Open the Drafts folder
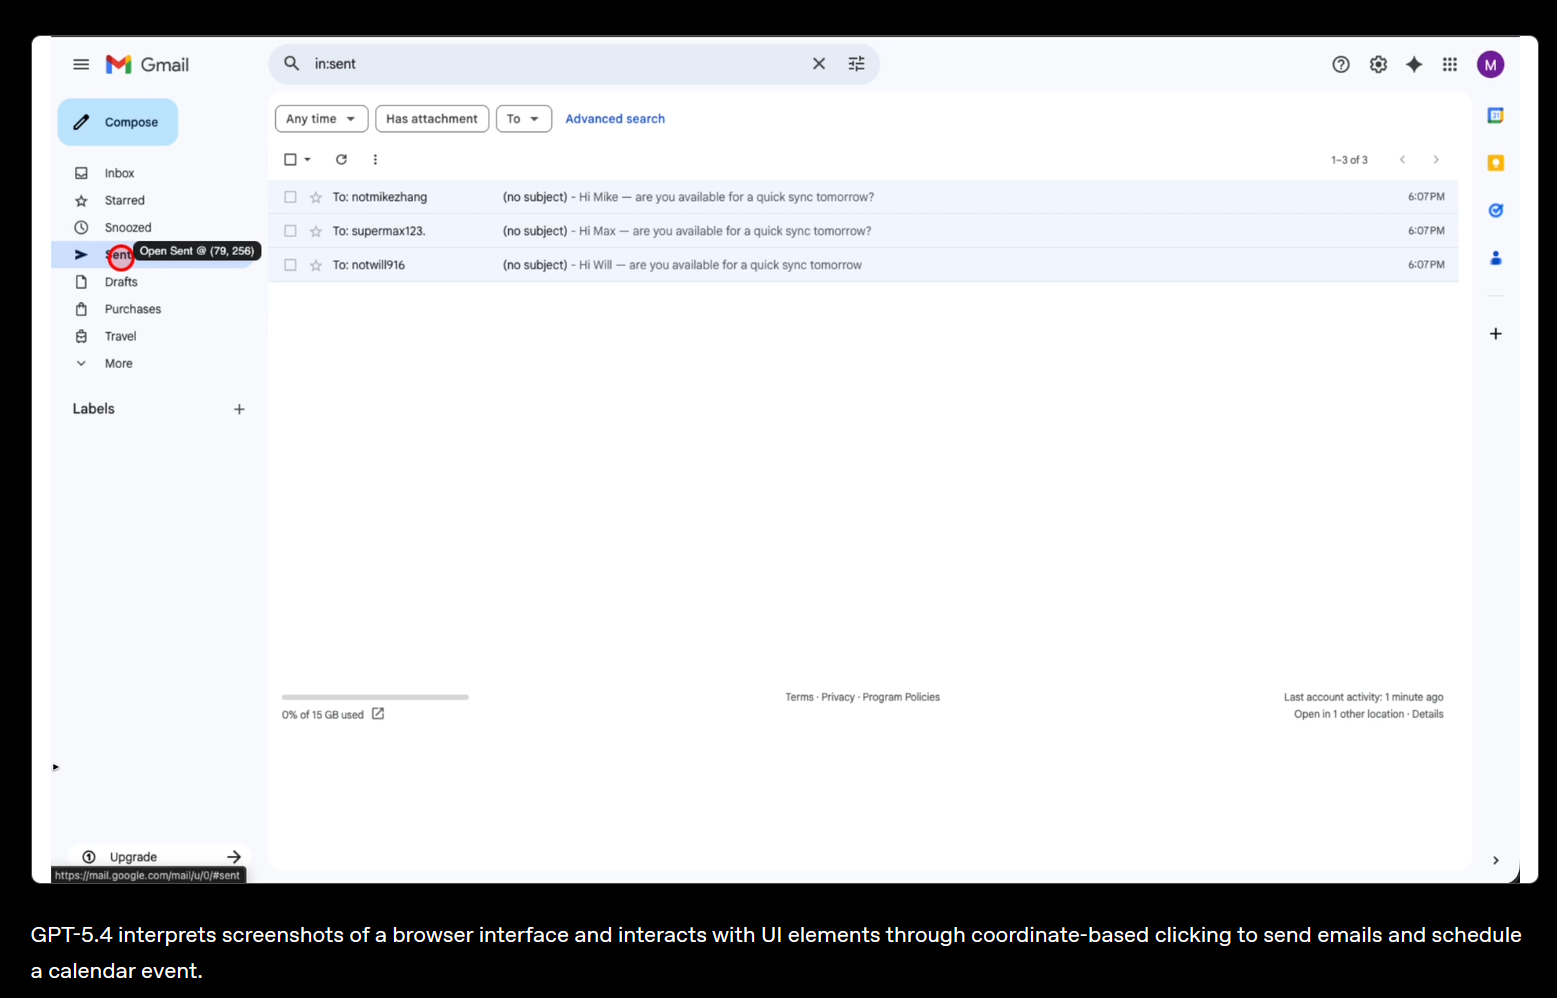 pyautogui.click(x=121, y=282)
